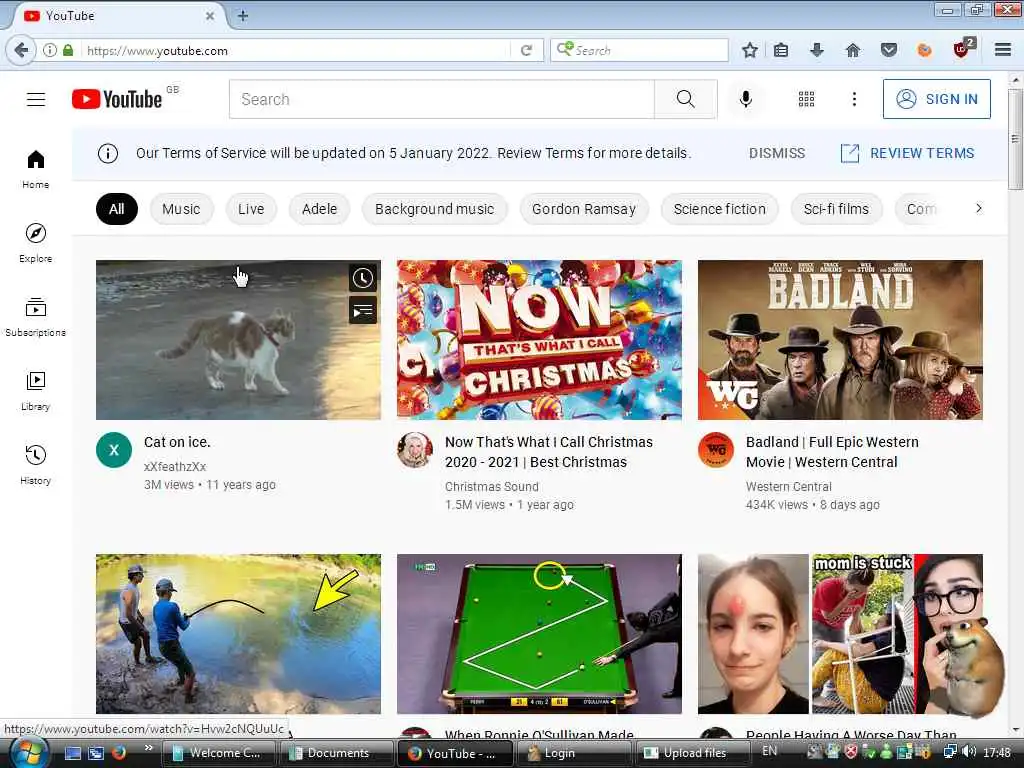1024x768 pixels.
Task: Open the YouTube apps grid icon
Action: tap(806, 99)
